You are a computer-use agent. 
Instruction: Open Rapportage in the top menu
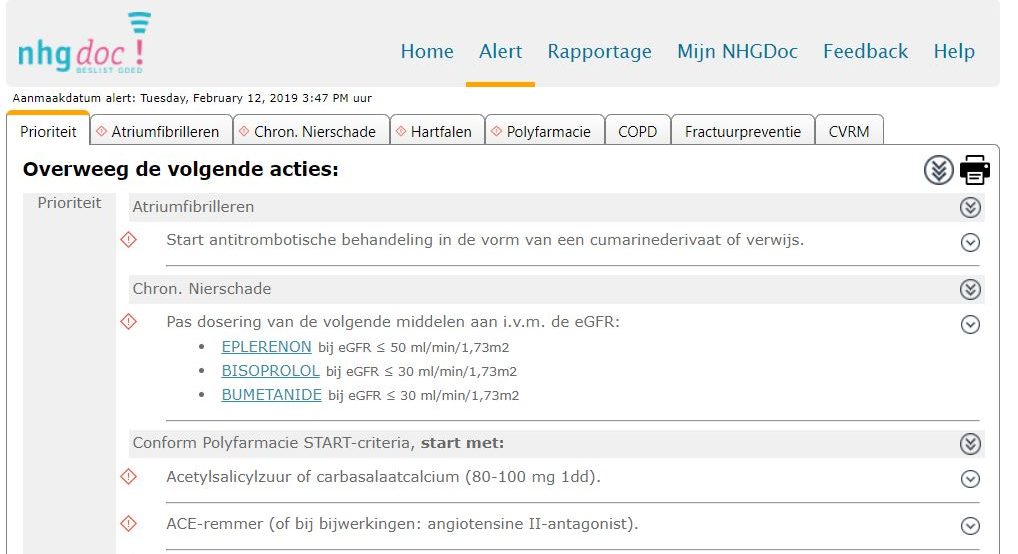click(x=599, y=52)
